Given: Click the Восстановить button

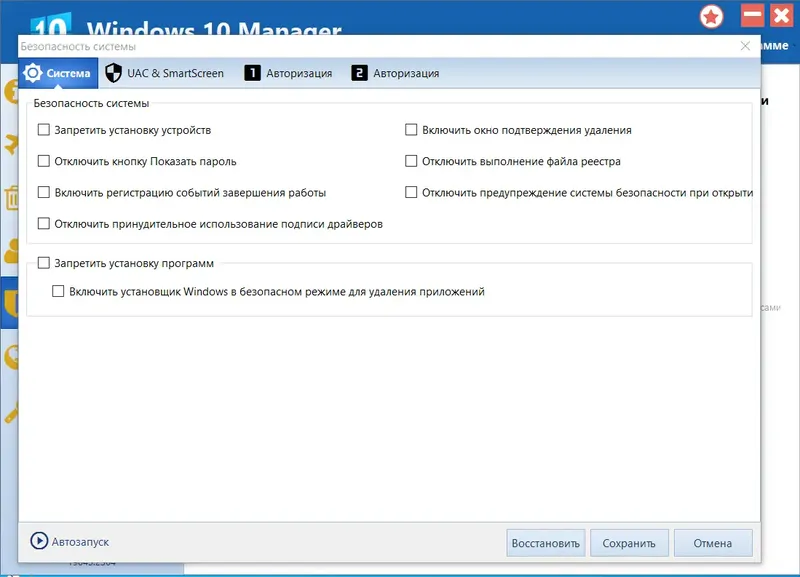Looking at the screenshot, I should 545,543.
